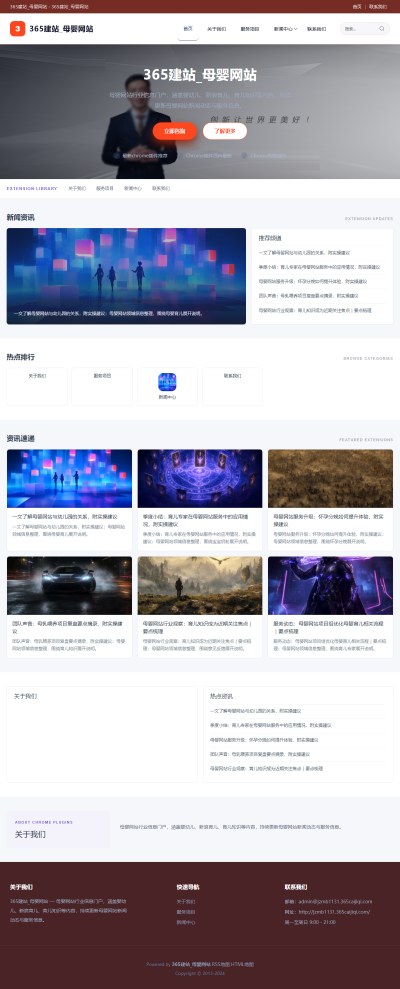Click the white 了解更多 hero button
This screenshot has width=400, height=989.
[x=225, y=131]
